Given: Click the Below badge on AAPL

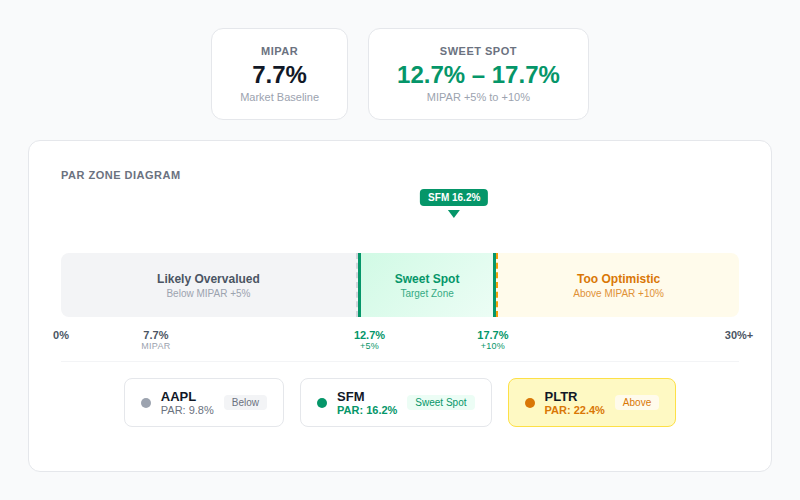Looking at the screenshot, I should click(x=245, y=403).
